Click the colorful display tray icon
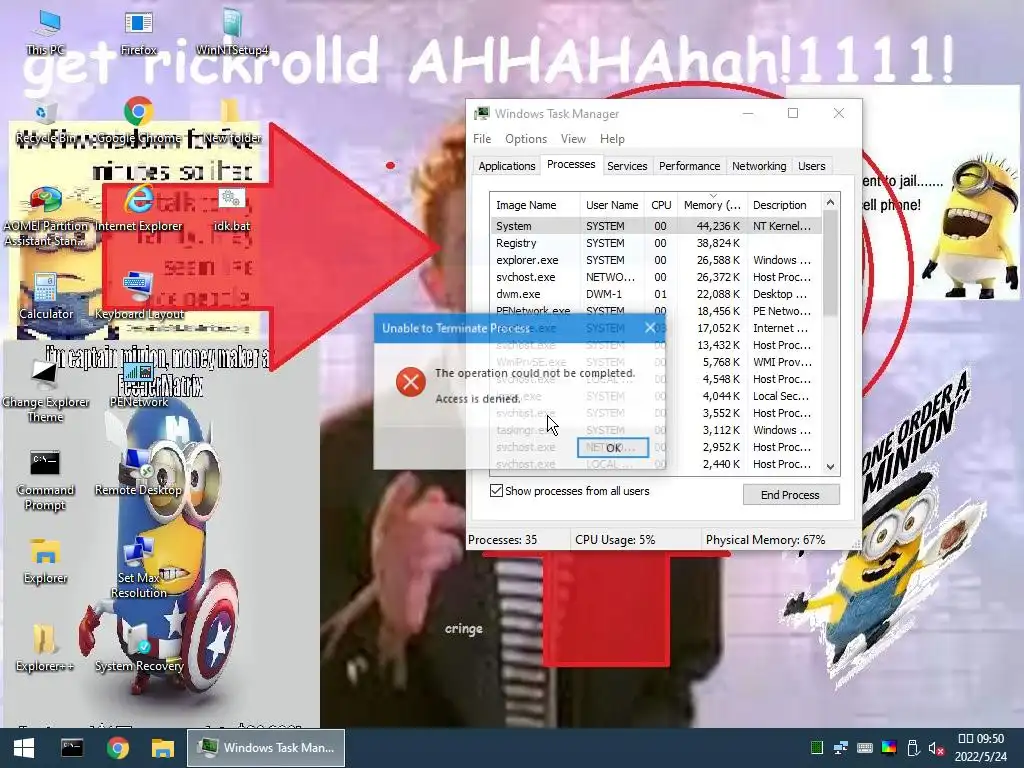The width and height of the screenshot is (1024, 768). (889, 748)
